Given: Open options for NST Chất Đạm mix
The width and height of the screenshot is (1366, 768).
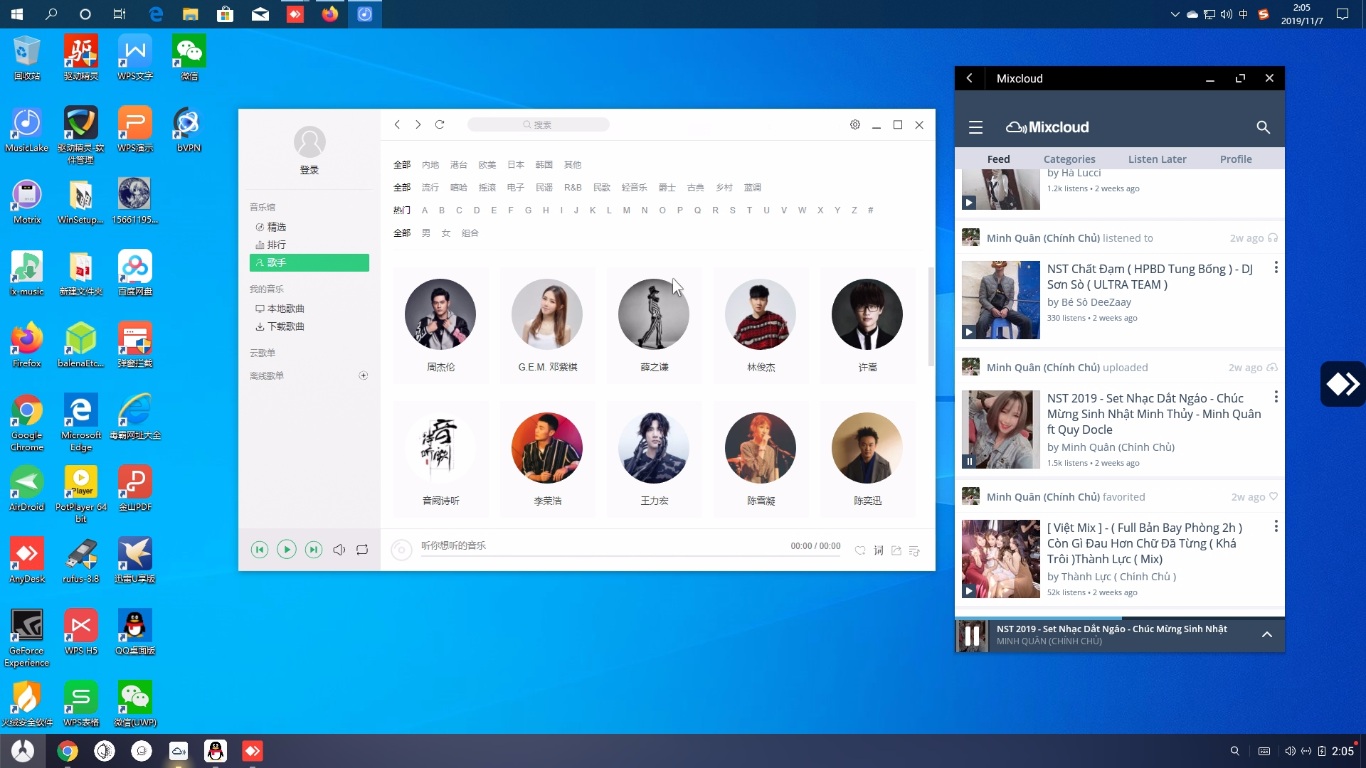Looking at the screenshot, I should pos(1276,268).
